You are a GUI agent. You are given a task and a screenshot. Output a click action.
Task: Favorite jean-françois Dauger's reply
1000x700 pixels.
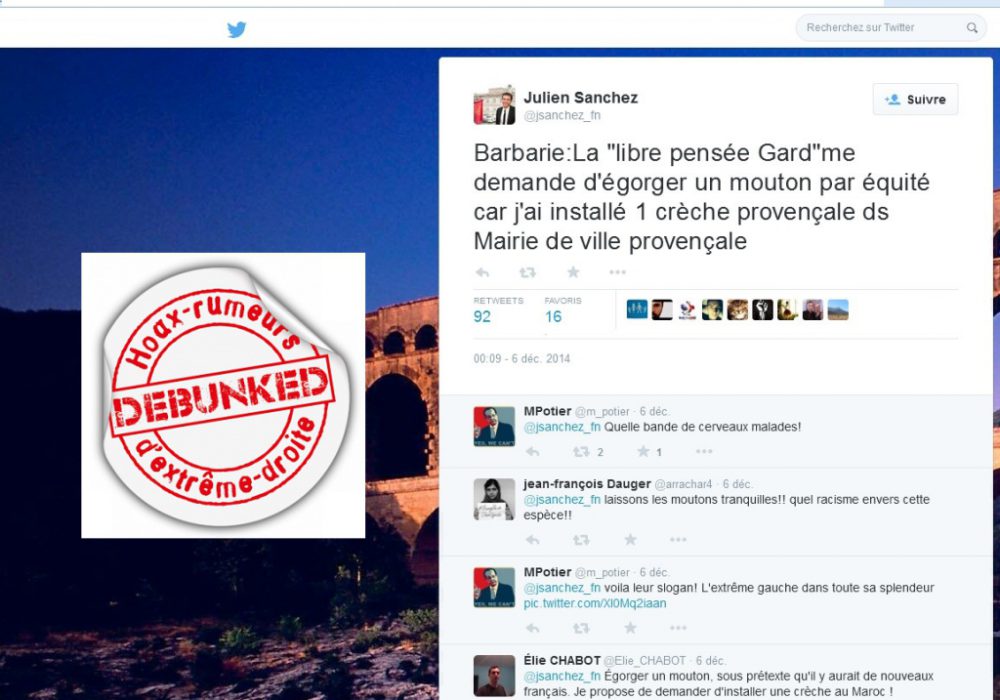pos(630,539)
